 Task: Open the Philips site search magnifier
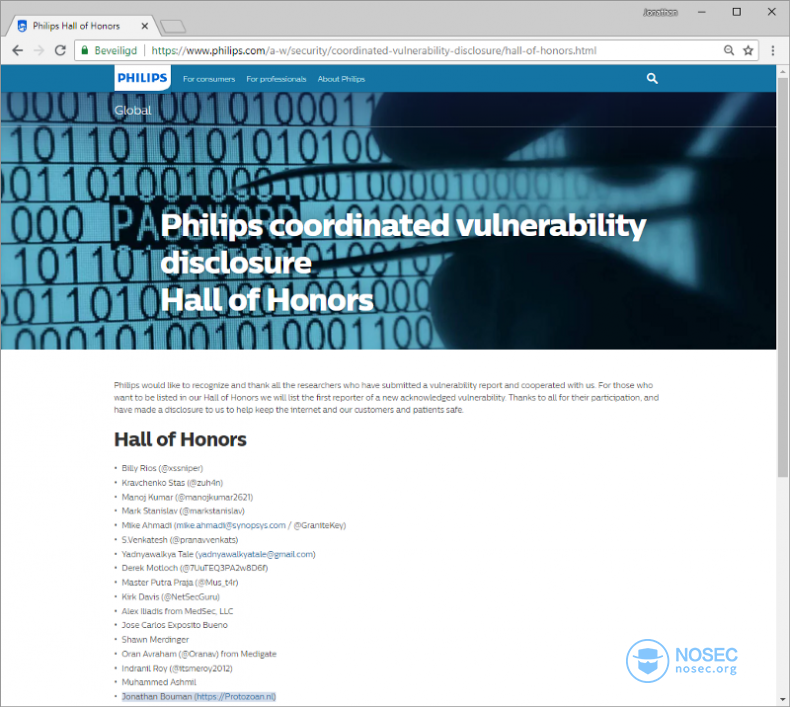pyautogui.click(x=652, y=79)
